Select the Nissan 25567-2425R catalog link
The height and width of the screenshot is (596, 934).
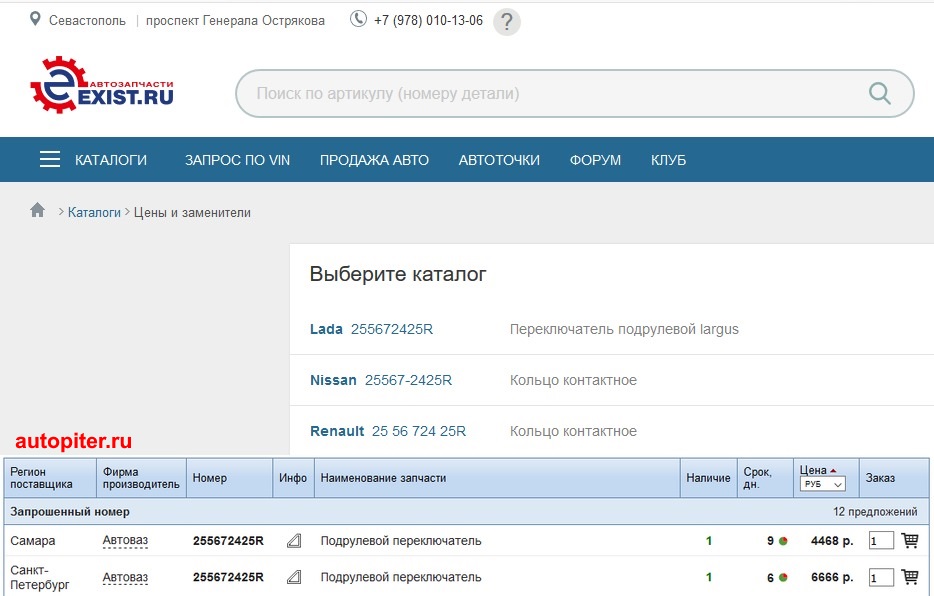pos(381,380)
